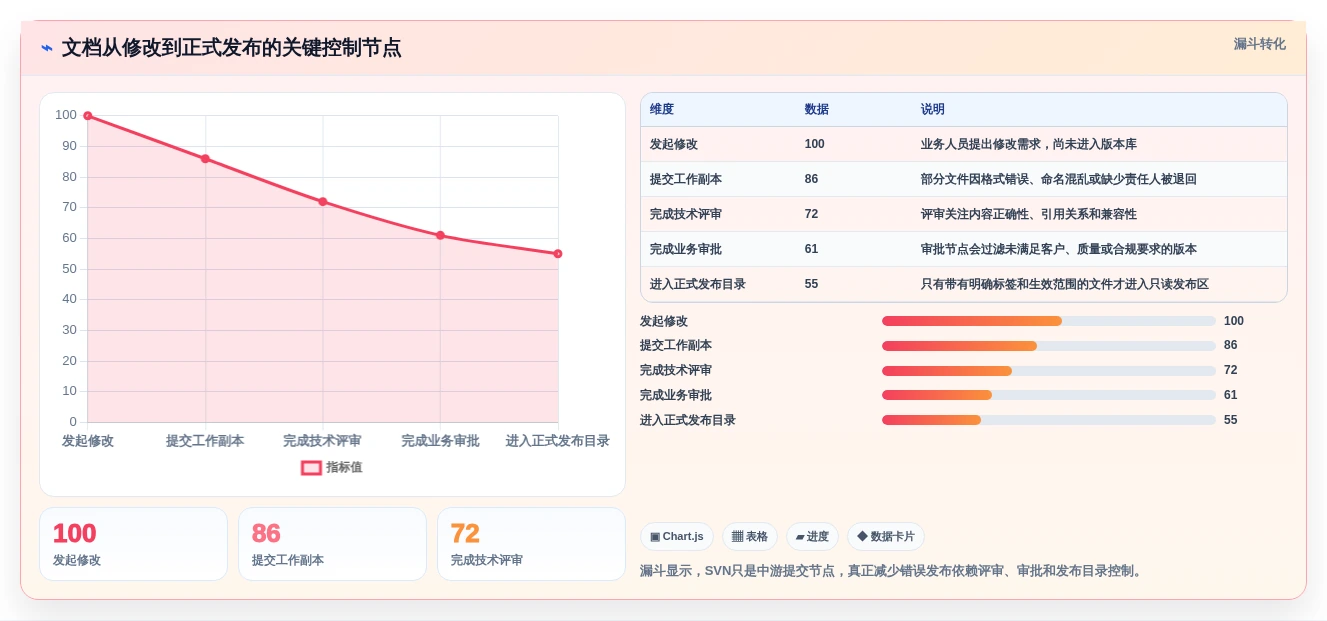Click the 提交工作副本 progress bar
Image resolution: width=1327 pixels, height=621 pixels.
pyautogui.click(x=1049, y=346)
